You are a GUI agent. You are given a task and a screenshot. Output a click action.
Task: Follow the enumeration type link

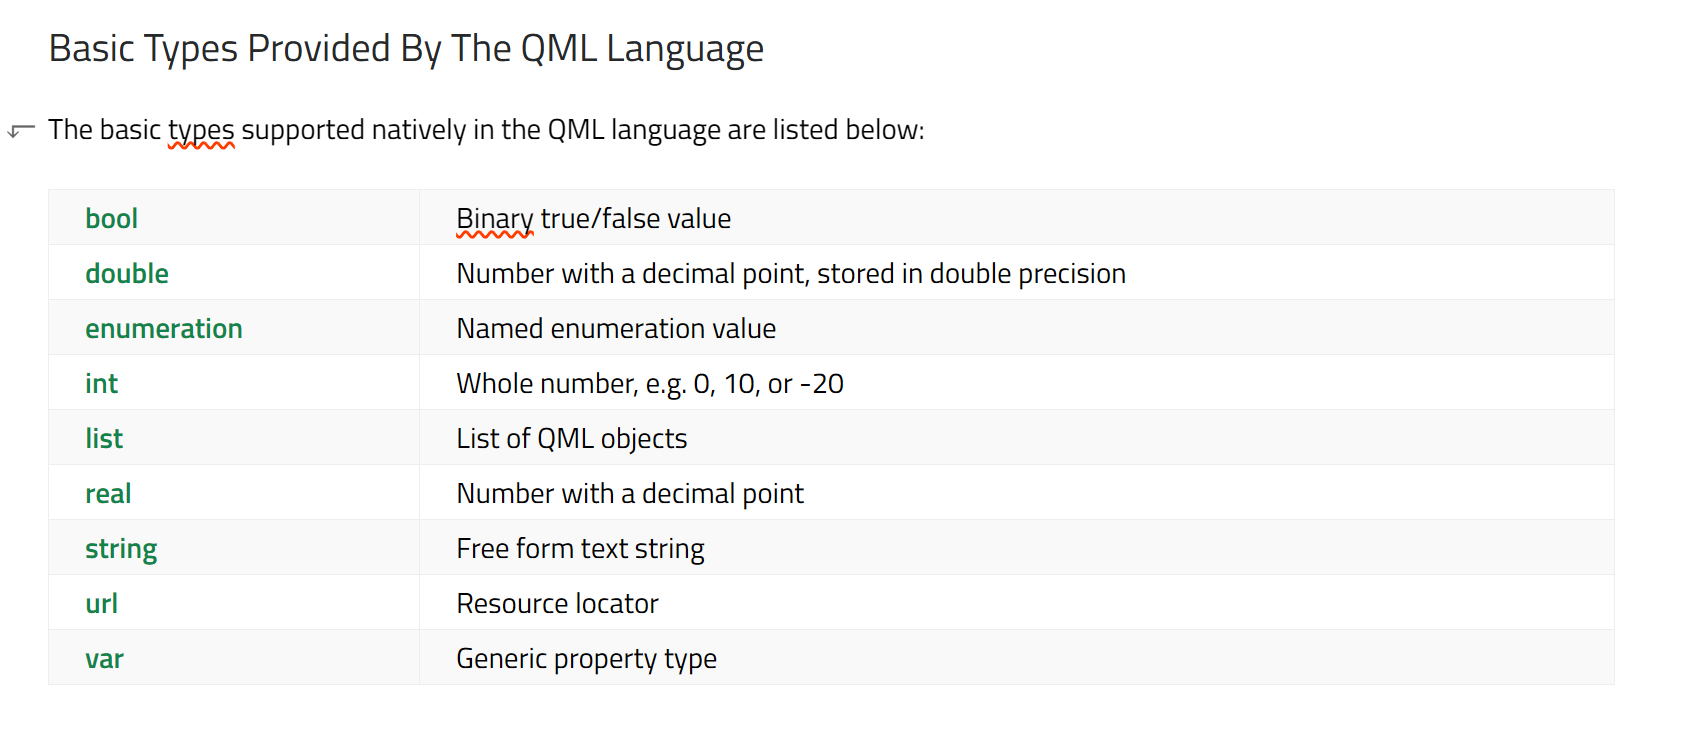coord(164,328)
